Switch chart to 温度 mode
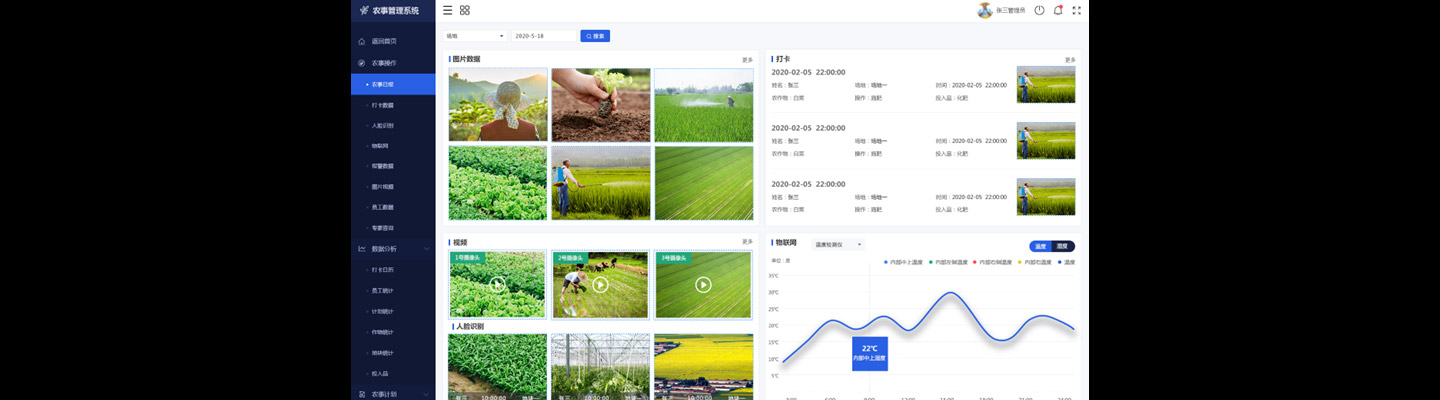Viewport: 1440px width, 400px height. point(1040,246)
